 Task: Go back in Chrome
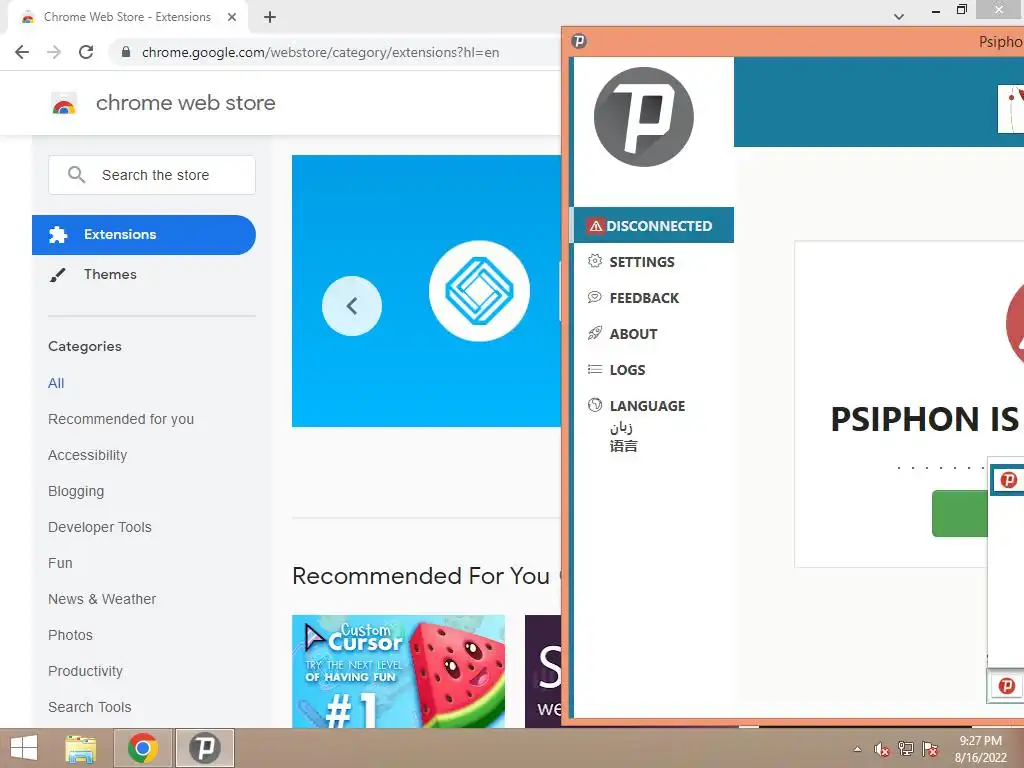[22, 52]
